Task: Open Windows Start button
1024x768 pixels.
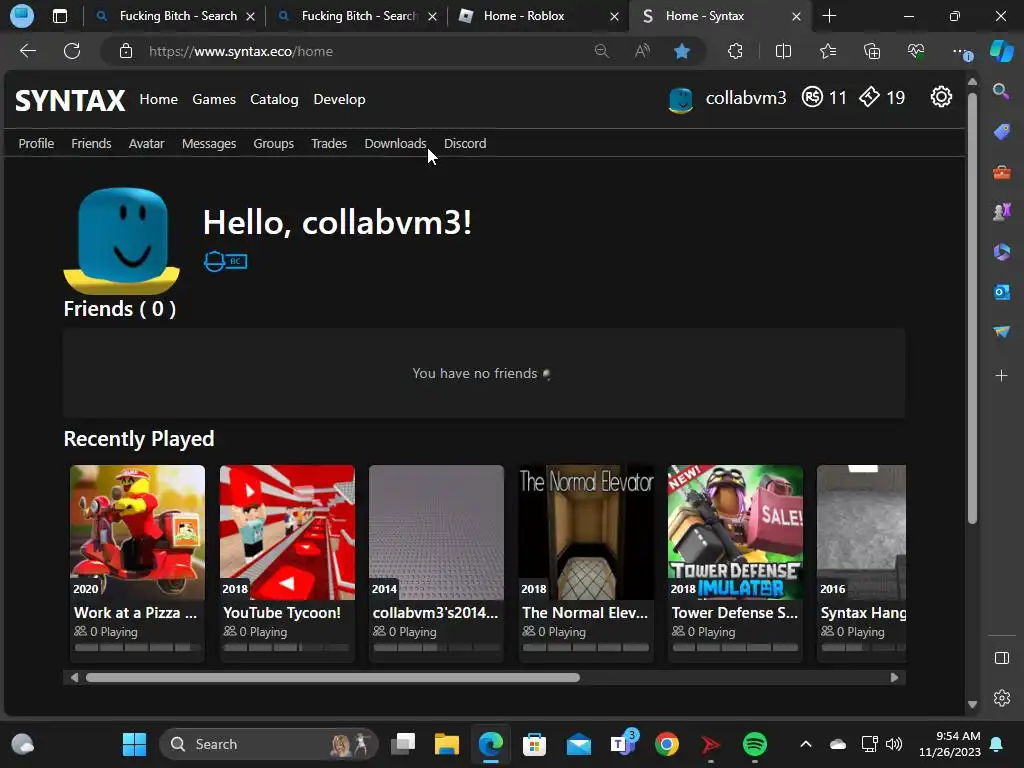Action: 135,744
